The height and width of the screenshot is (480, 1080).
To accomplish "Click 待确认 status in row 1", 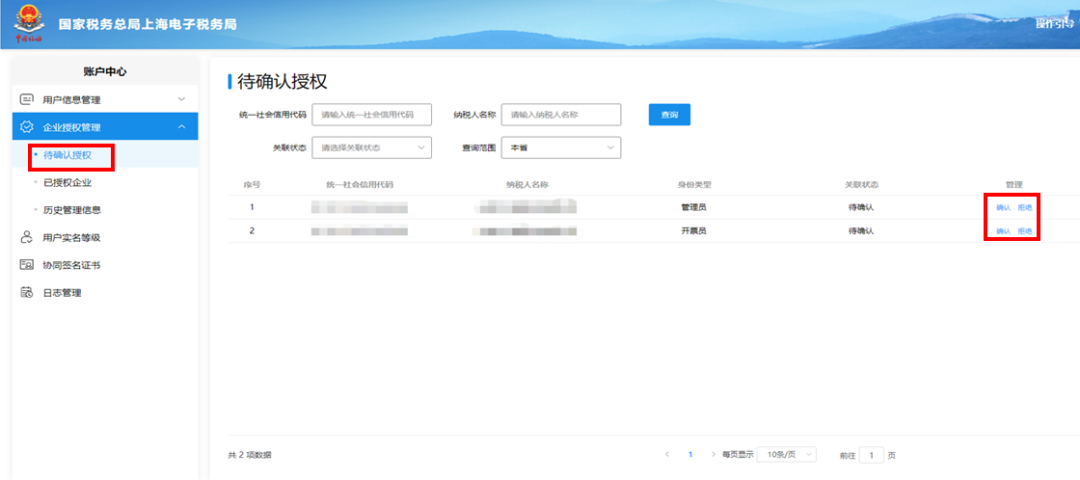I will [861, 207].
